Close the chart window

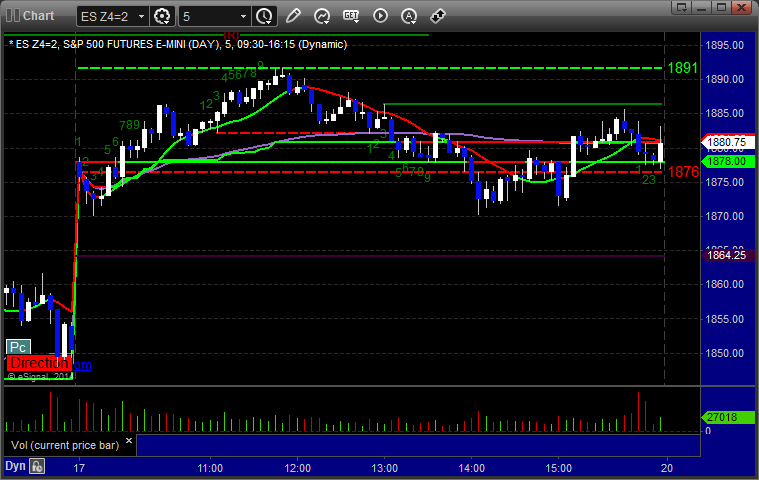(741, 7)
